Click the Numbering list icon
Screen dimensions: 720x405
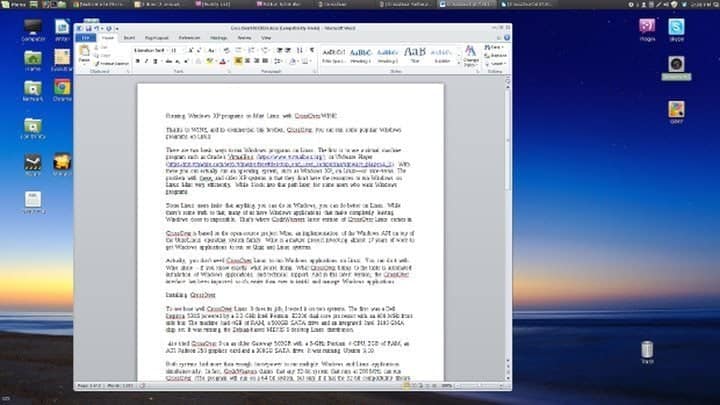(252, 51)
